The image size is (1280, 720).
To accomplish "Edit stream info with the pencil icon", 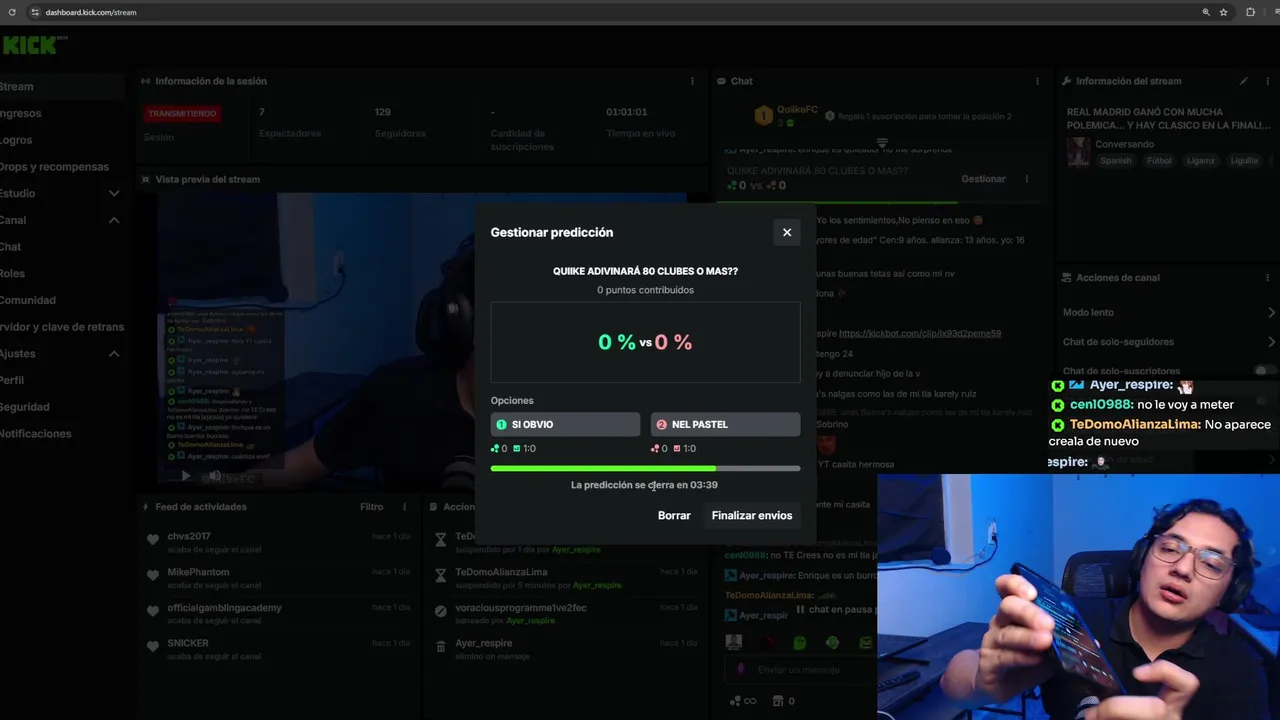I will [1243, 81].
